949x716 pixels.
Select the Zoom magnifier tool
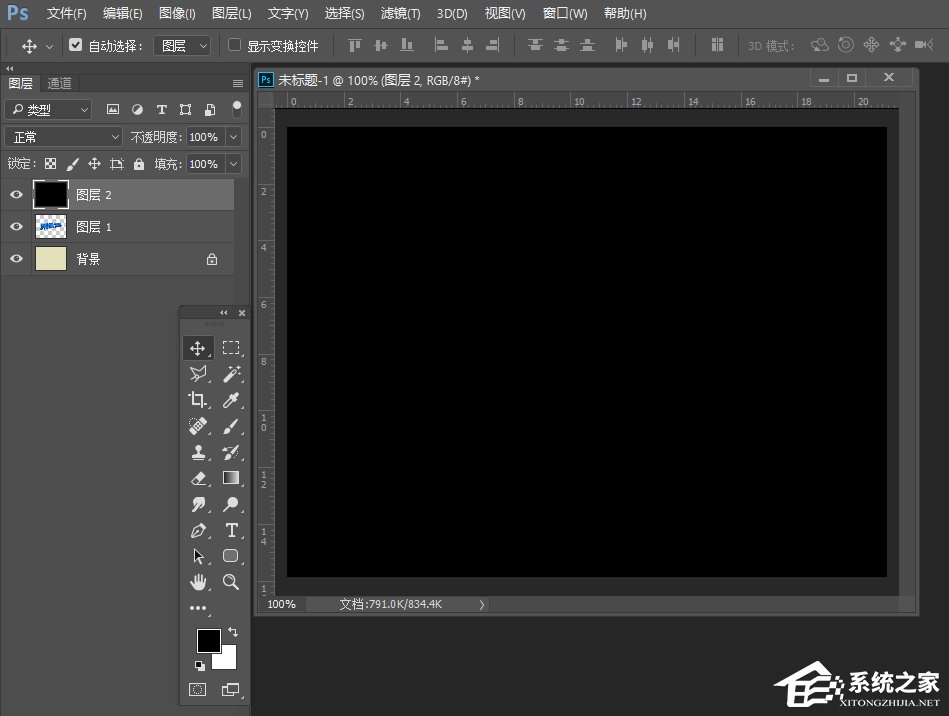[x=231, y=582]
